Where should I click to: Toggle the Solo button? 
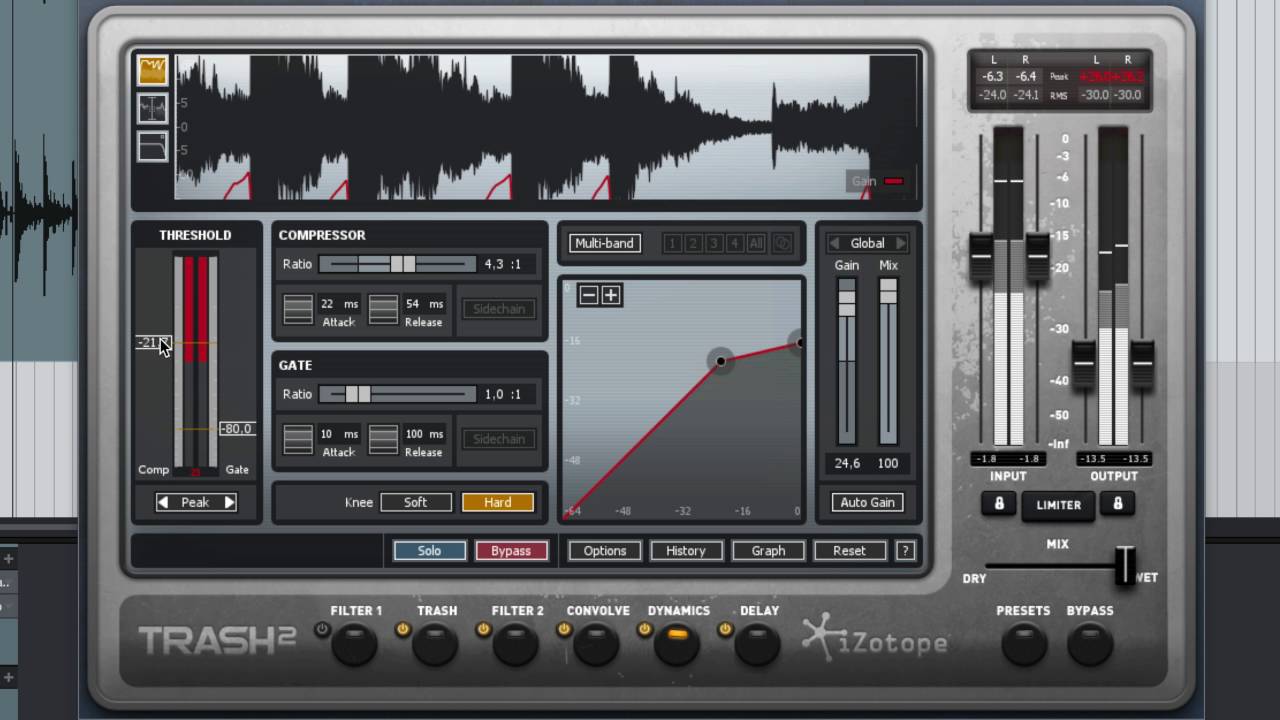(x=429, y=551)
